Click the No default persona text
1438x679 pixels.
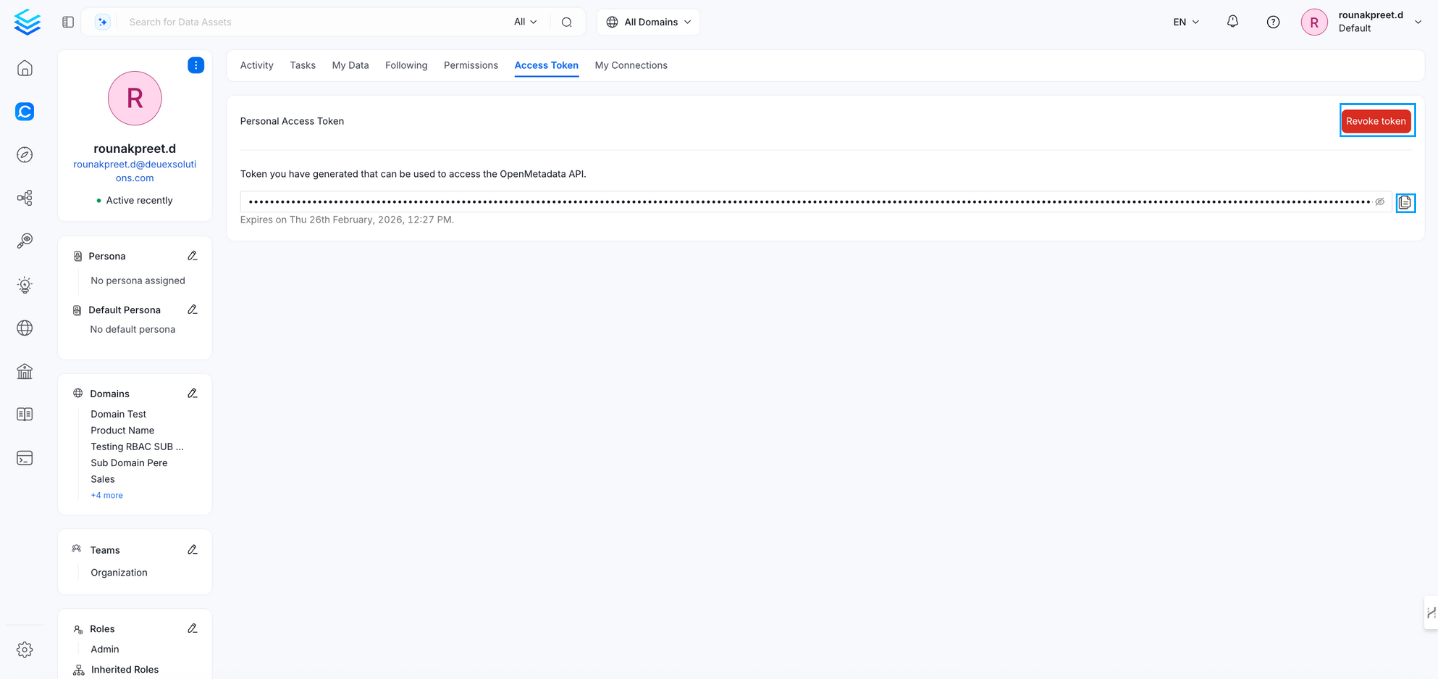133,329
